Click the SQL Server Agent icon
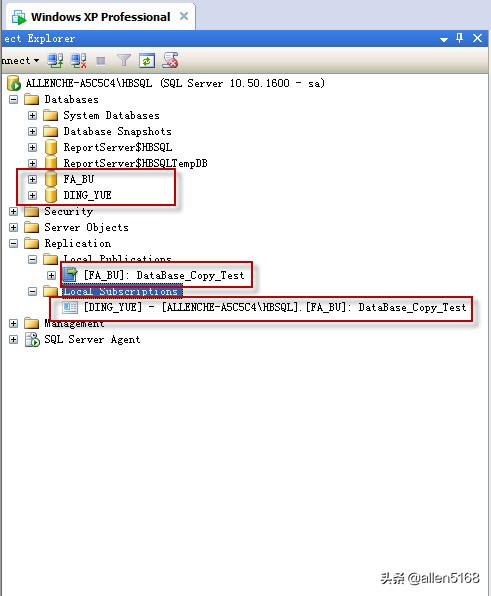The height and width of the screenshot is (596, 491). click(32, 339)
